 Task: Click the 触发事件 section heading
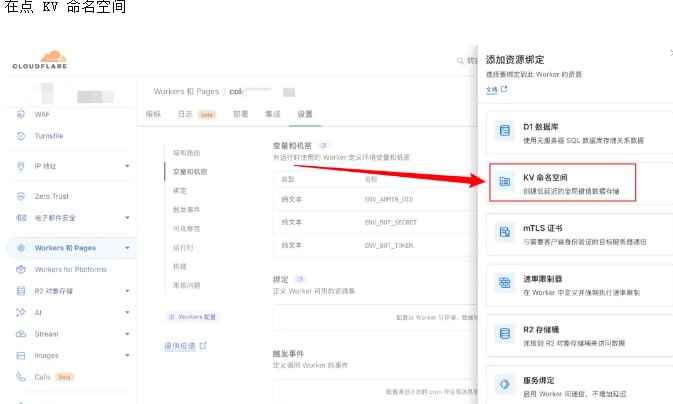coord(288,354)
